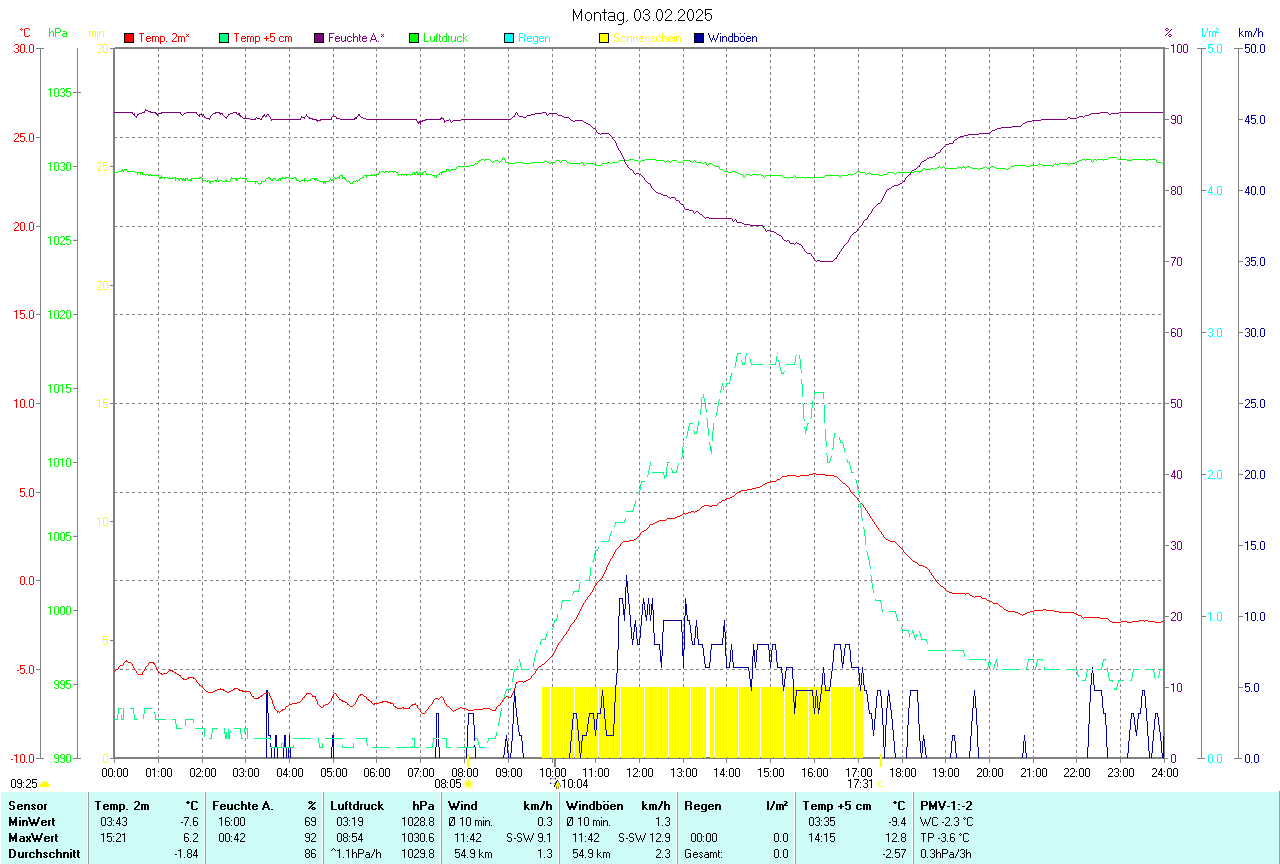Click the Durchschnitt row label
The image size is (1280, 864).
(x=40, y=854)
